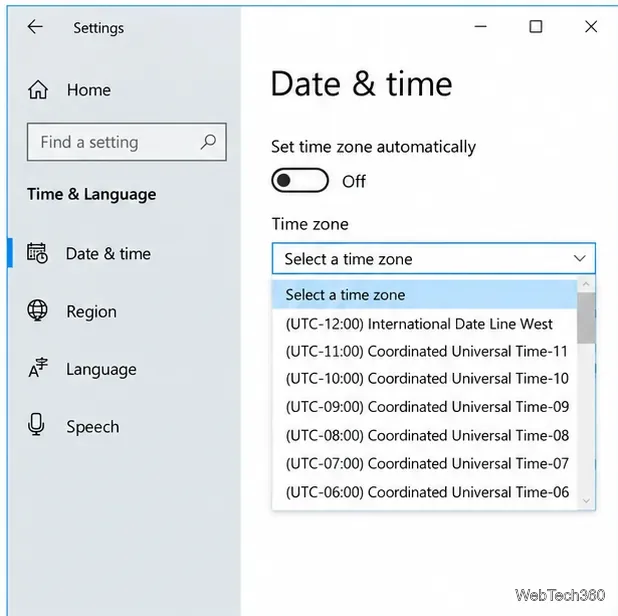
Task: Open the Home settings page
Action: 69,89
